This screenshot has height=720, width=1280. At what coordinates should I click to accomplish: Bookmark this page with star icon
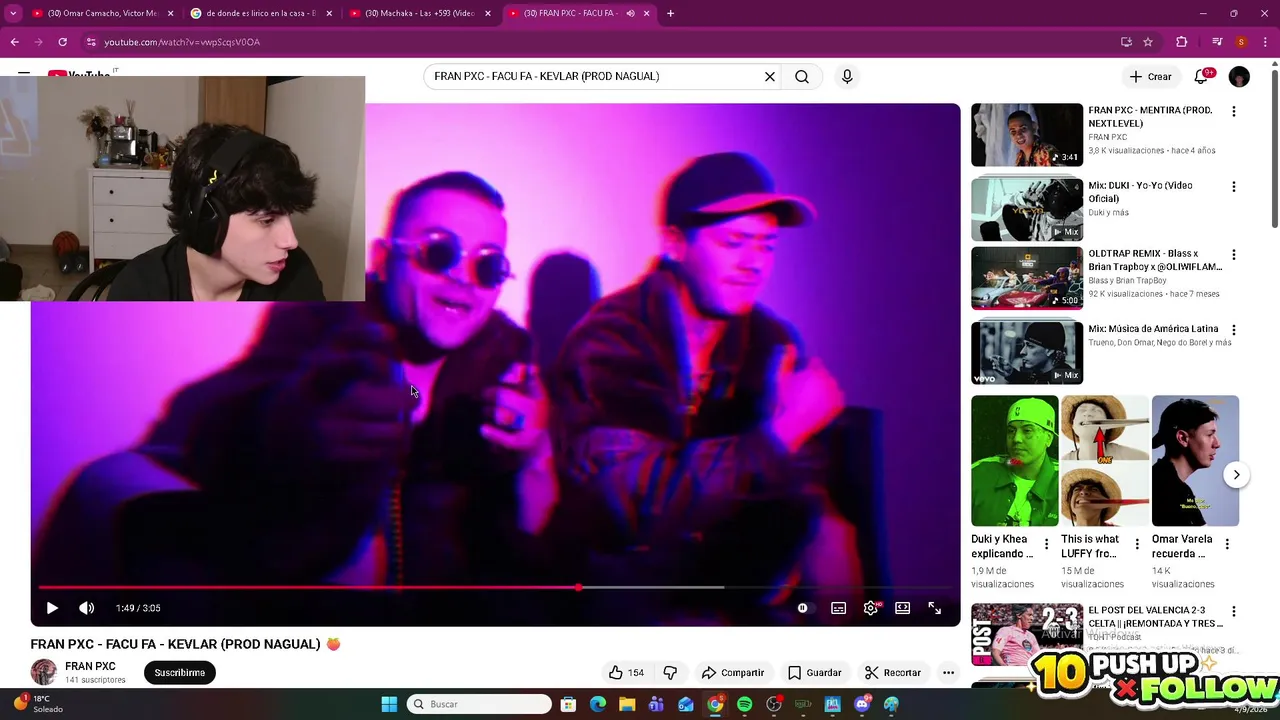point(1148,42)
